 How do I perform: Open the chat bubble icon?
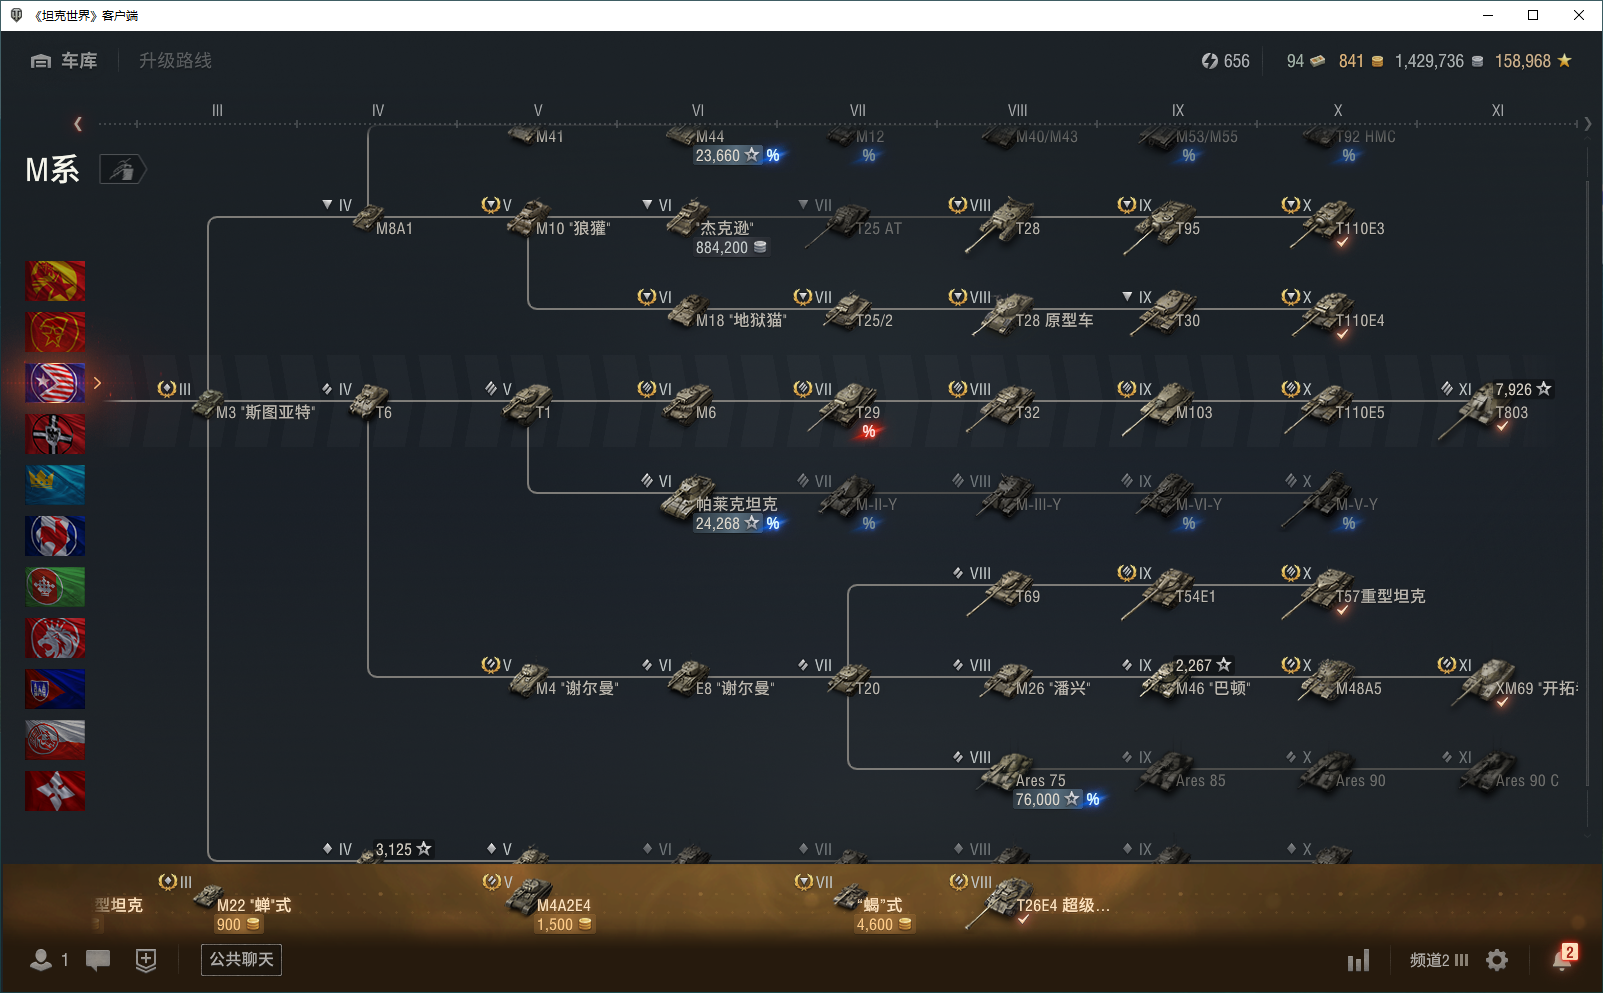point(98,960)
